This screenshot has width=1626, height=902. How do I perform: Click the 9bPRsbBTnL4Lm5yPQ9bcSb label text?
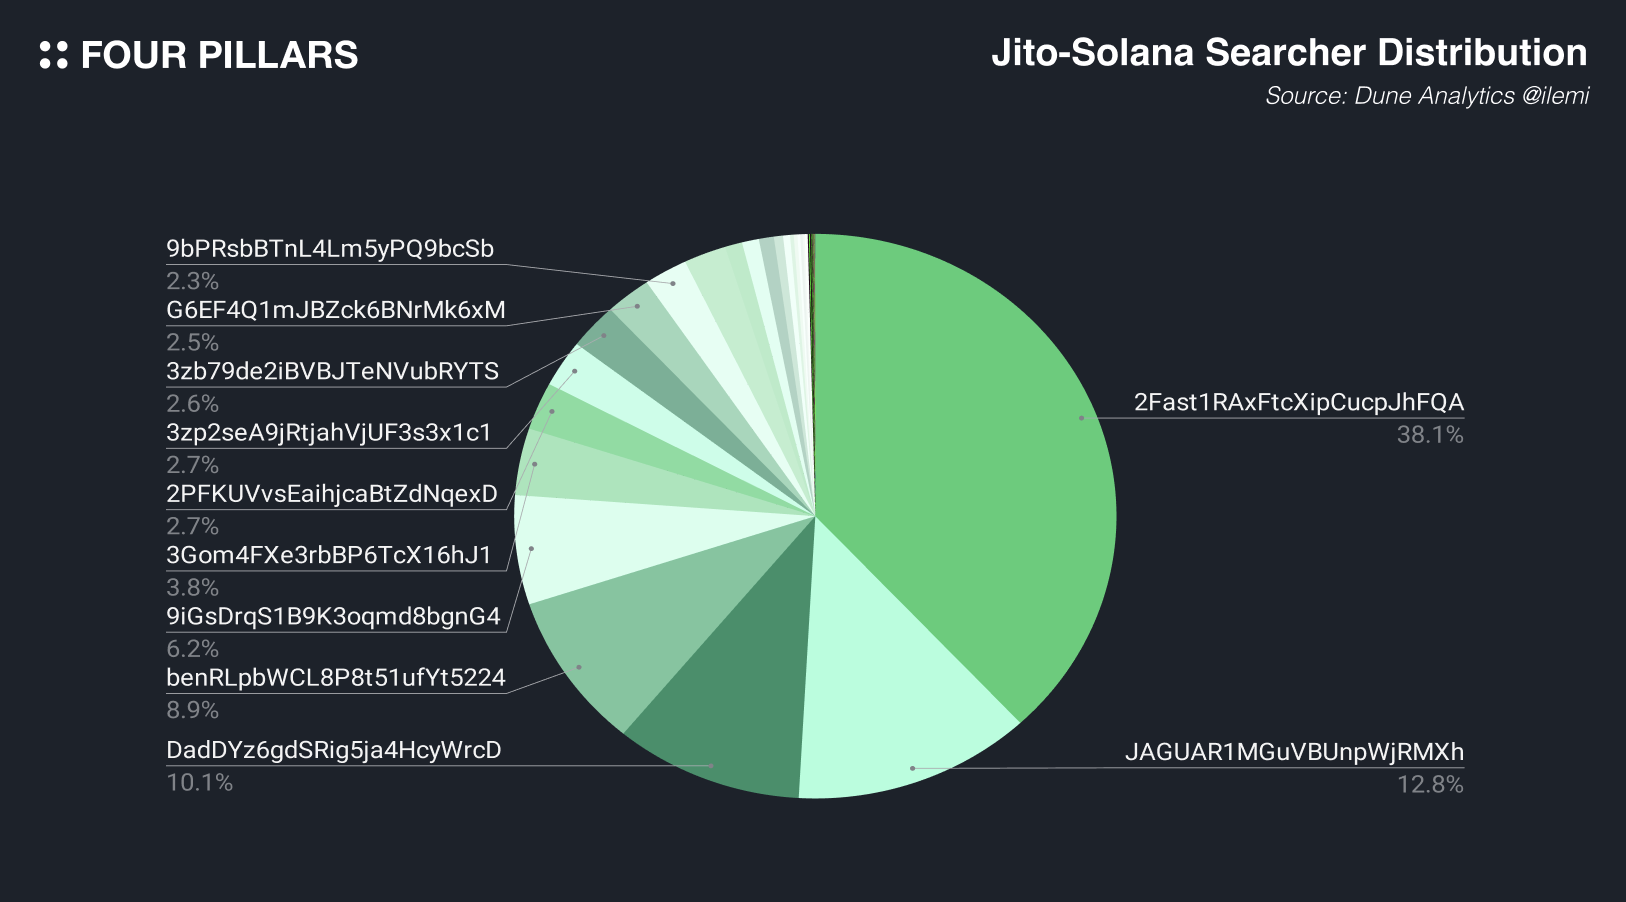[330, 249]
